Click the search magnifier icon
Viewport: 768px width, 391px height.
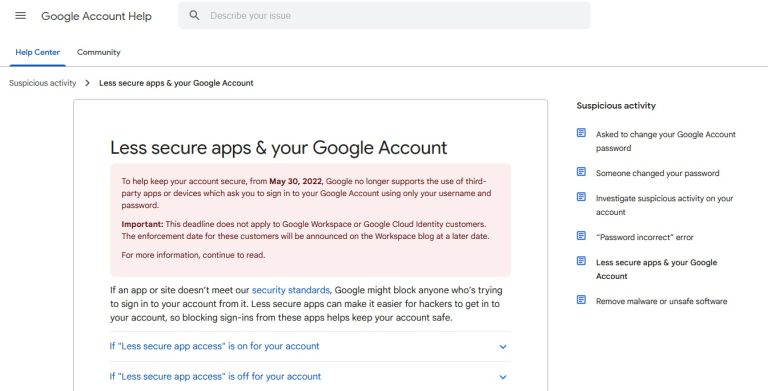[x=194, y=15]
